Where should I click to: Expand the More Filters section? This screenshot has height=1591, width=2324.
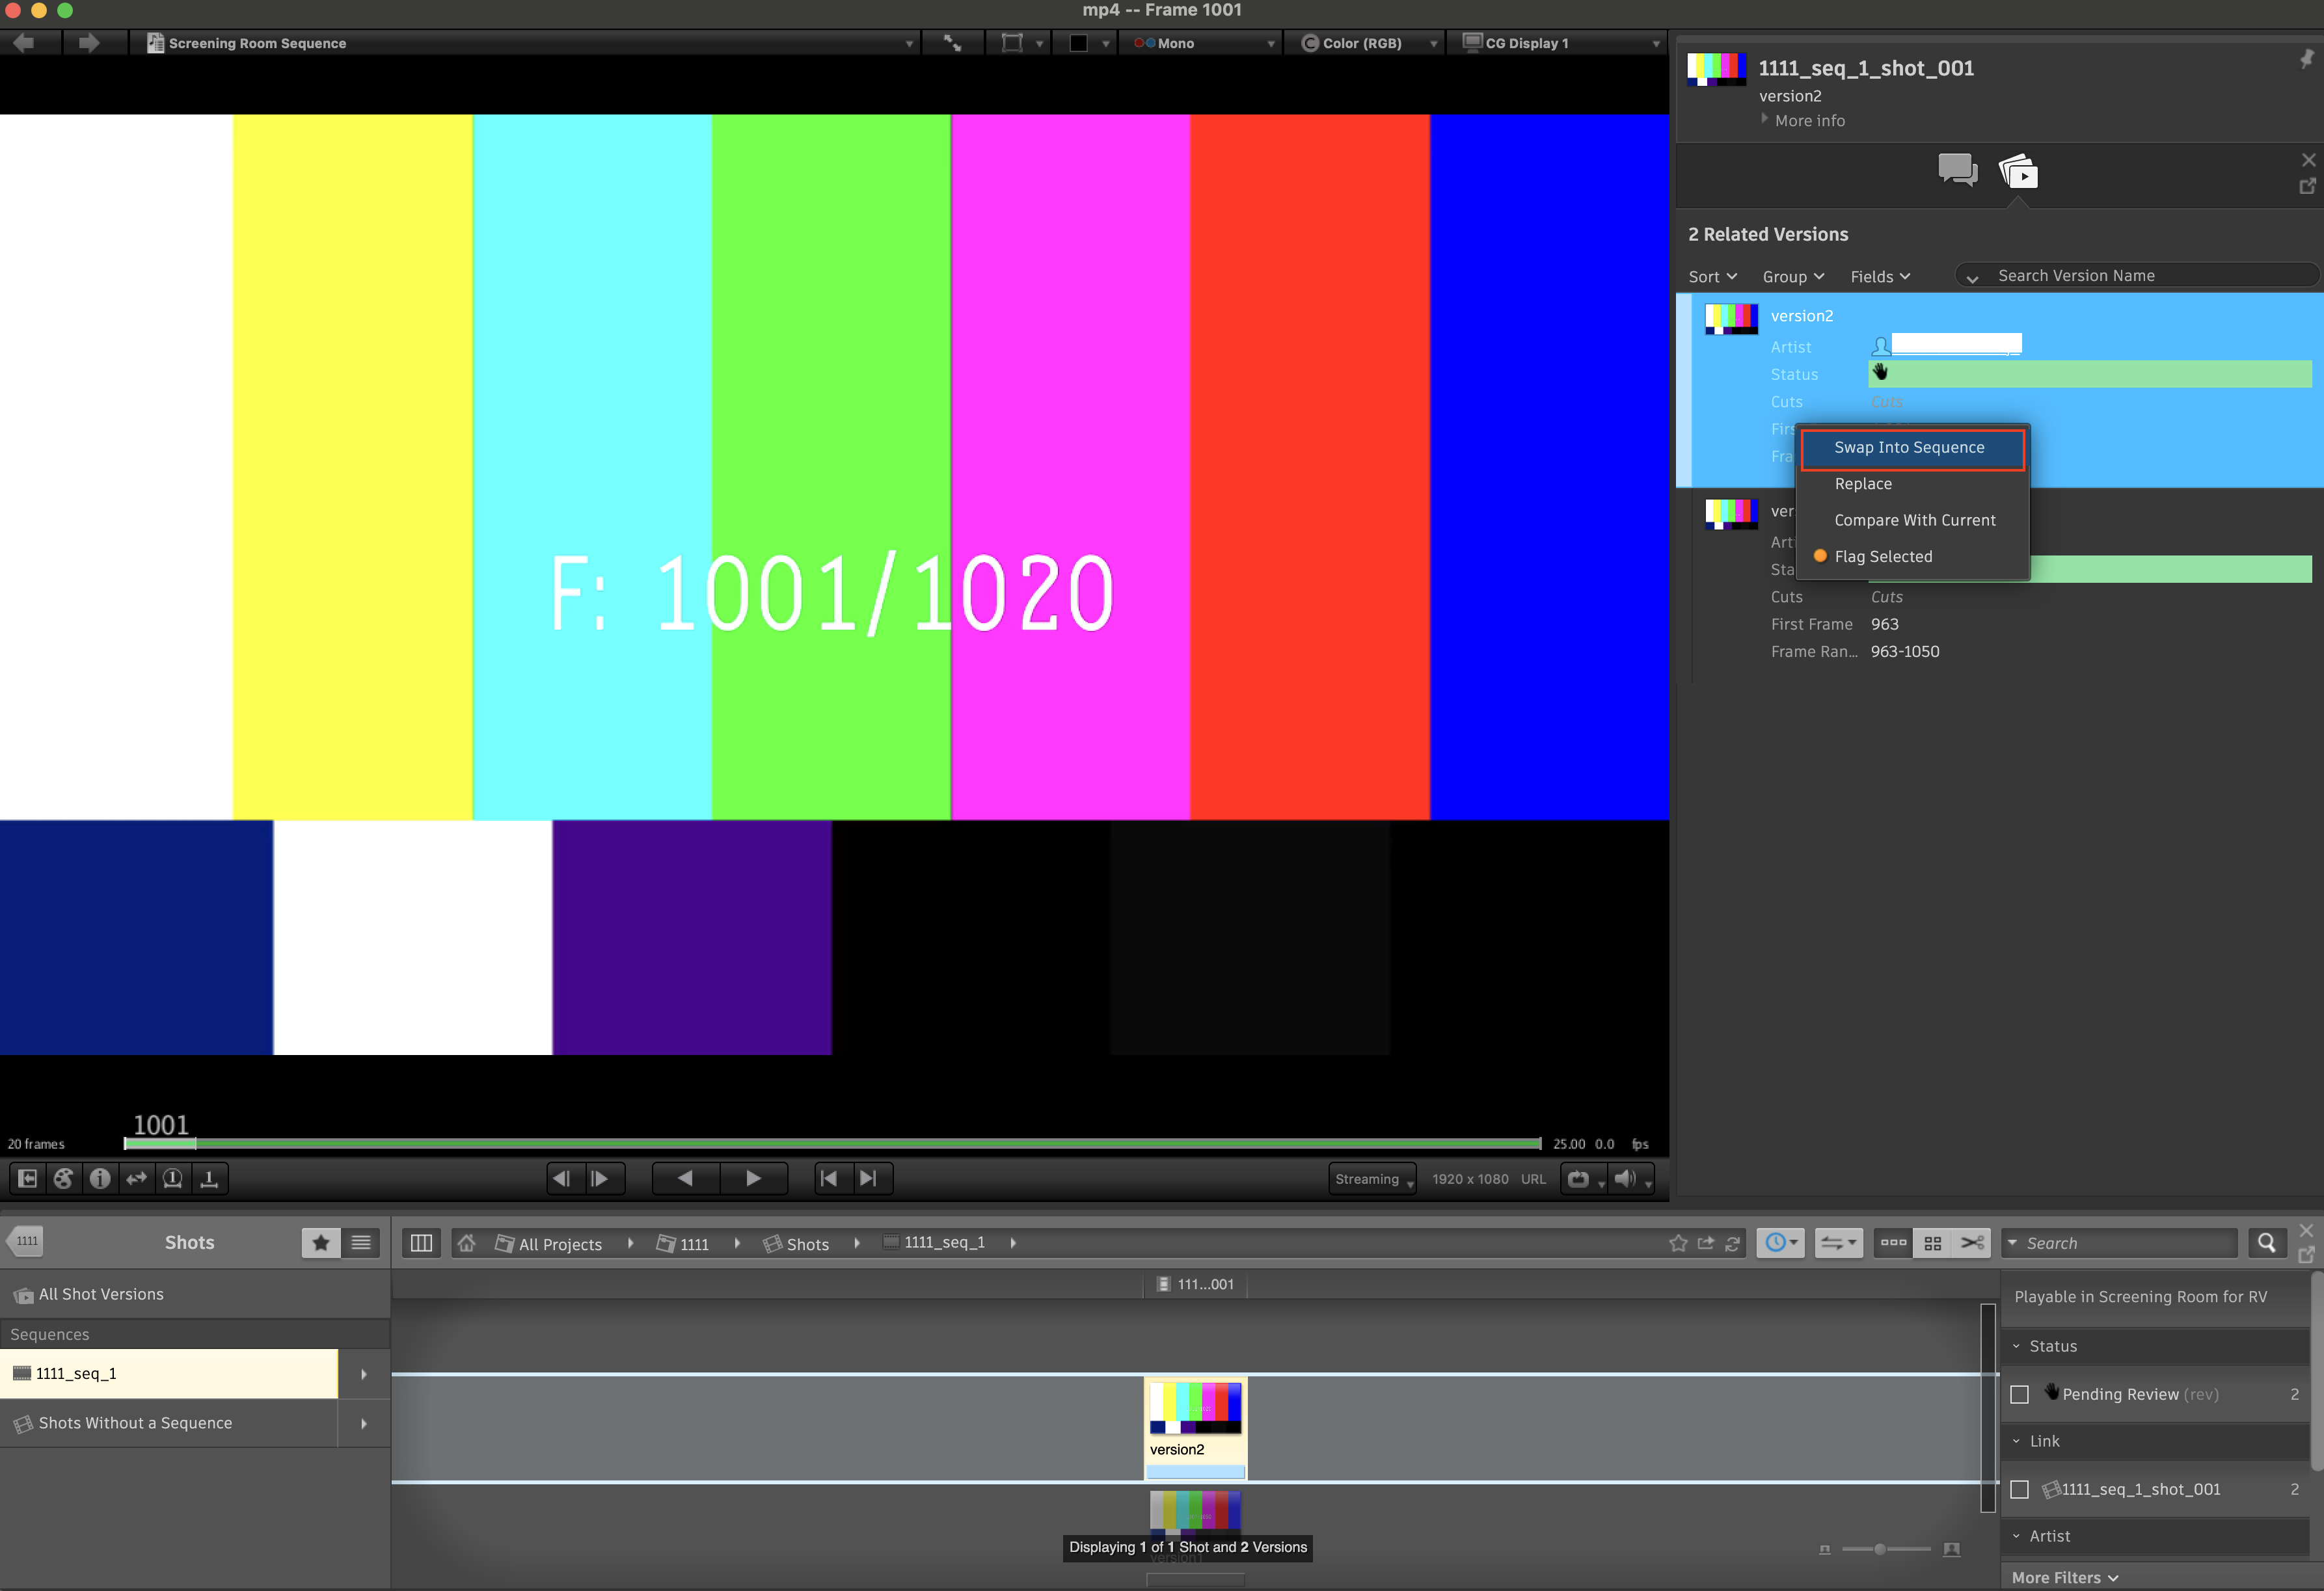[x=2062, y=1577]
